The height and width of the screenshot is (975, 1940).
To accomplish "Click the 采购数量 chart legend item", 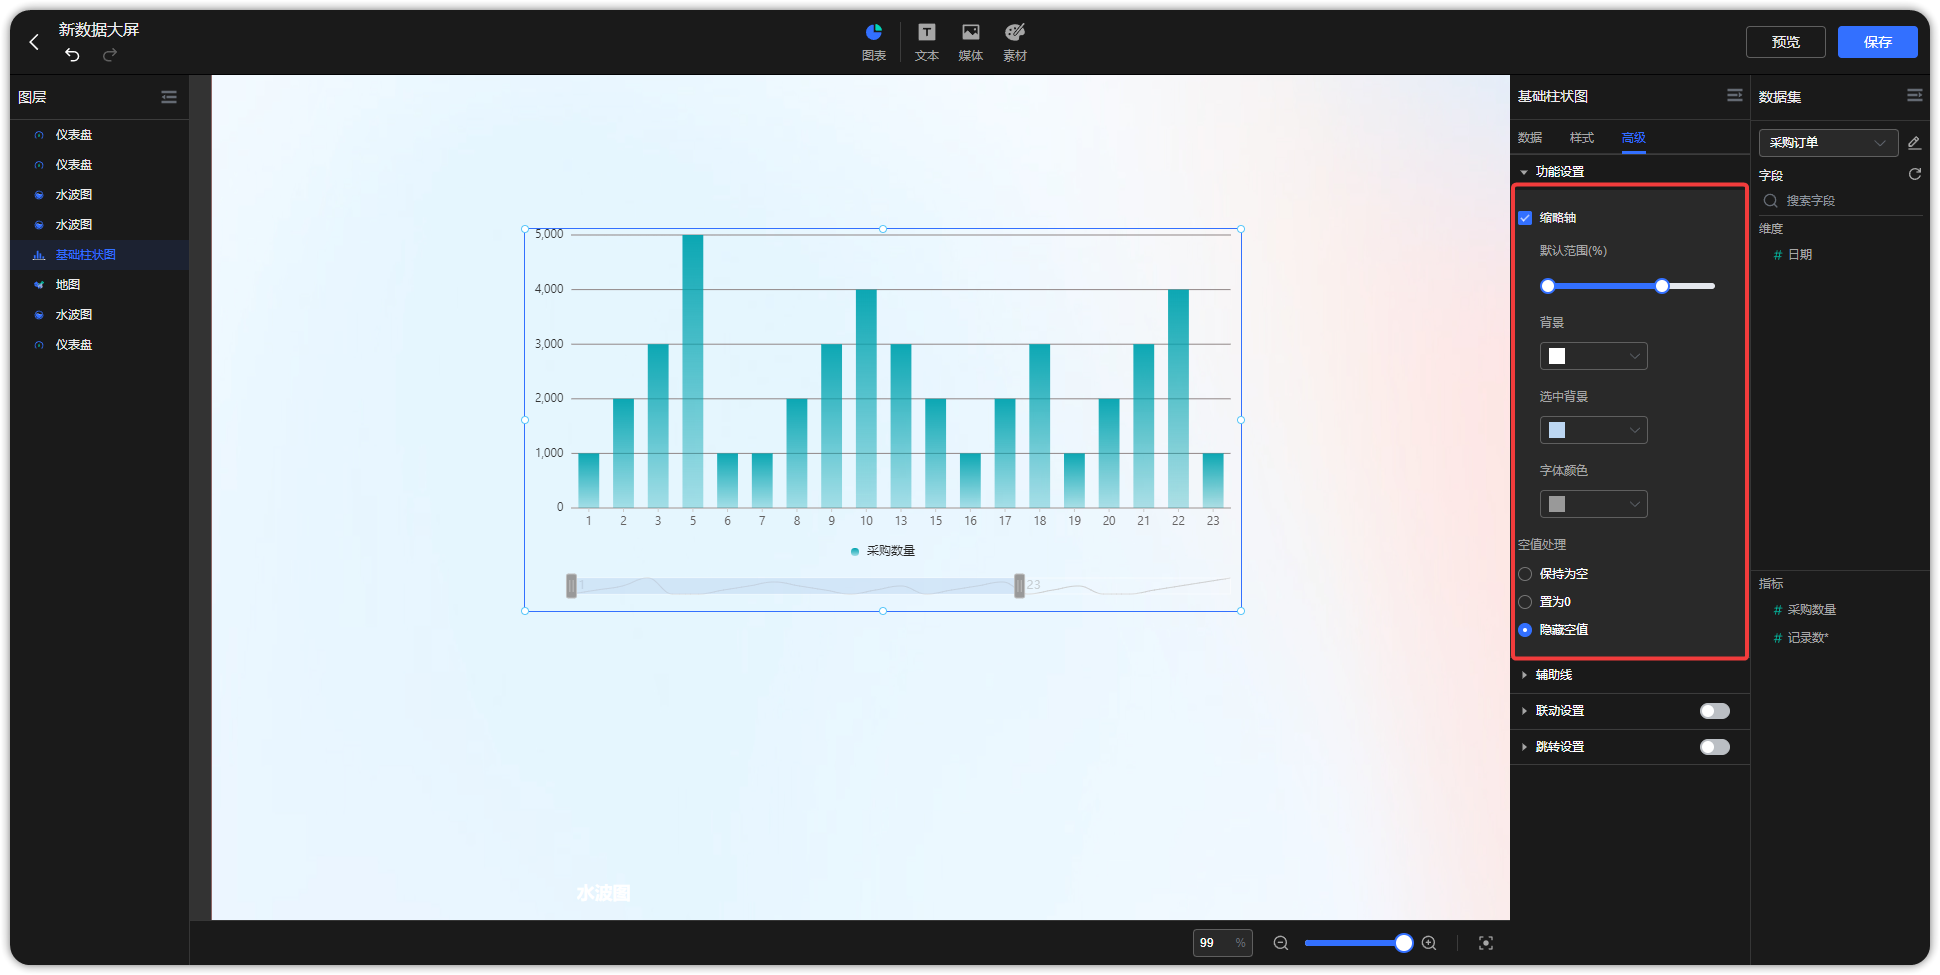I will (883, 551).
